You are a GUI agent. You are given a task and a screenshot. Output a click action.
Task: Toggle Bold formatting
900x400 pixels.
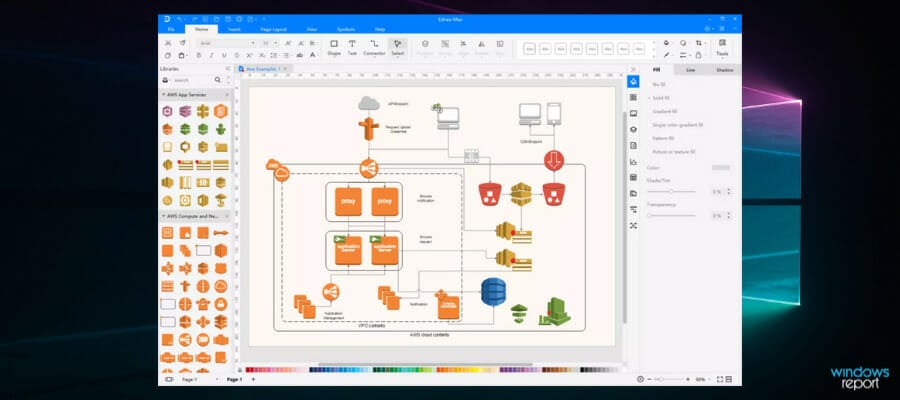[x=199, y=56]
